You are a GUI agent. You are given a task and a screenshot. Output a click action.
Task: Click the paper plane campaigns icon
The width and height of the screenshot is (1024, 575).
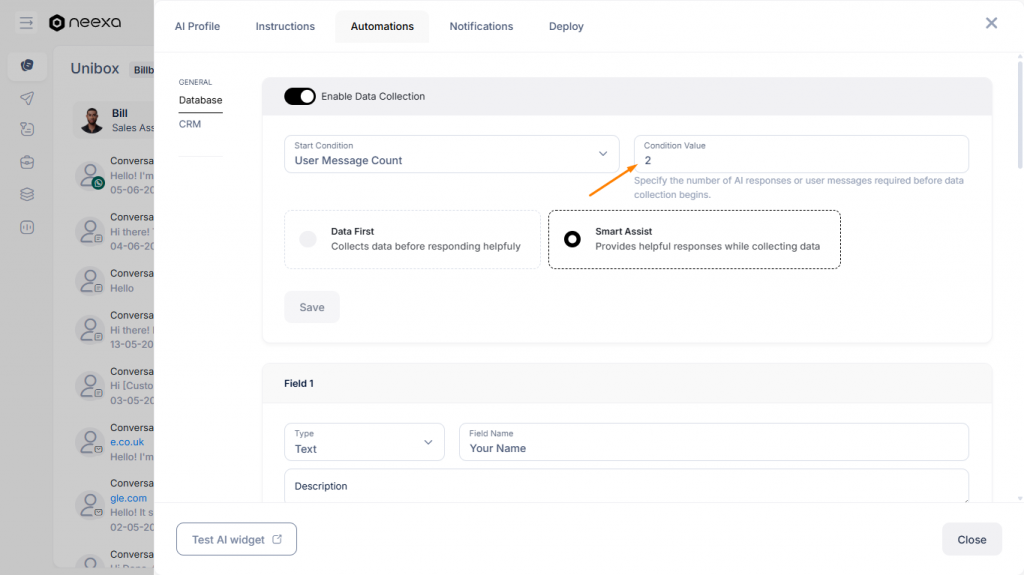tap(27, 98)
